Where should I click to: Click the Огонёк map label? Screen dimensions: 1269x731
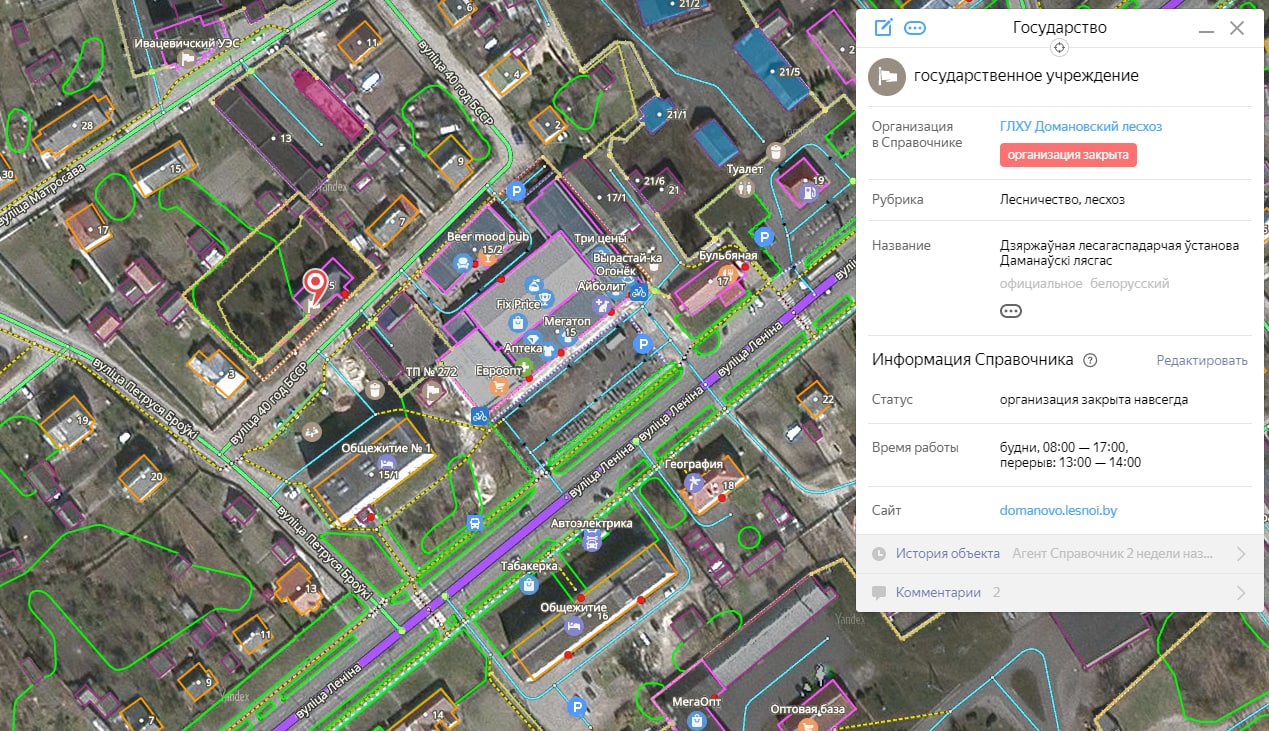[x=615, y=271]
